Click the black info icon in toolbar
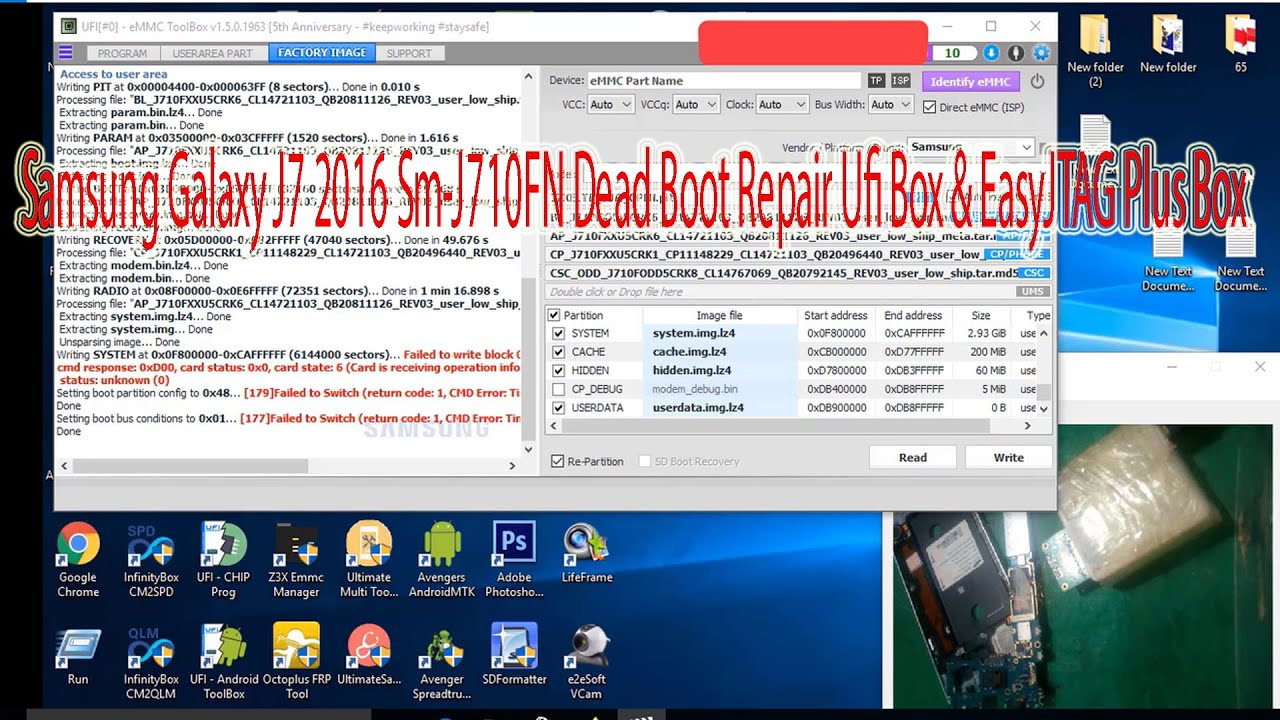Viewport: 1280px width, 720px height. tap(1016, 53)
